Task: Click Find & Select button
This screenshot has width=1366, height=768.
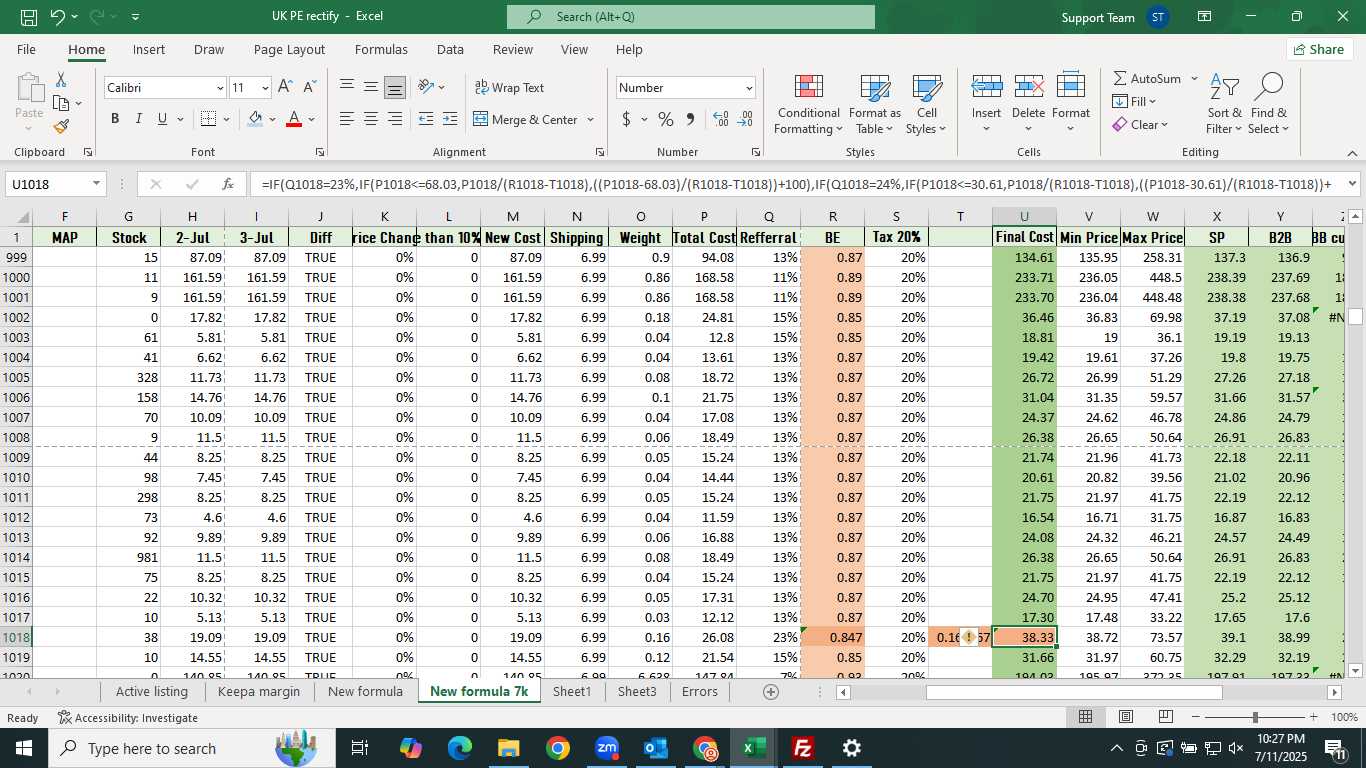Action: click(x=1269, y=104)
